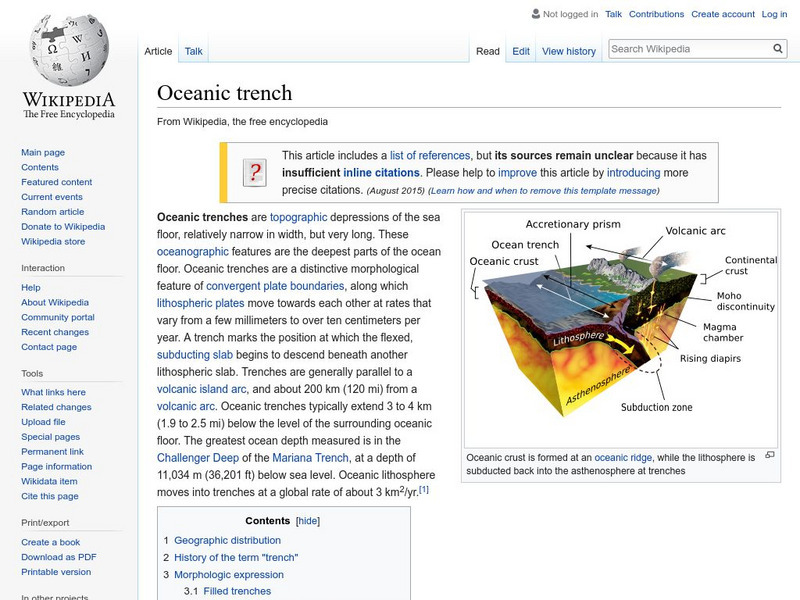Open the user Talk link at top
This screenshot has width=800, height=600.
(x=613, y=14)
